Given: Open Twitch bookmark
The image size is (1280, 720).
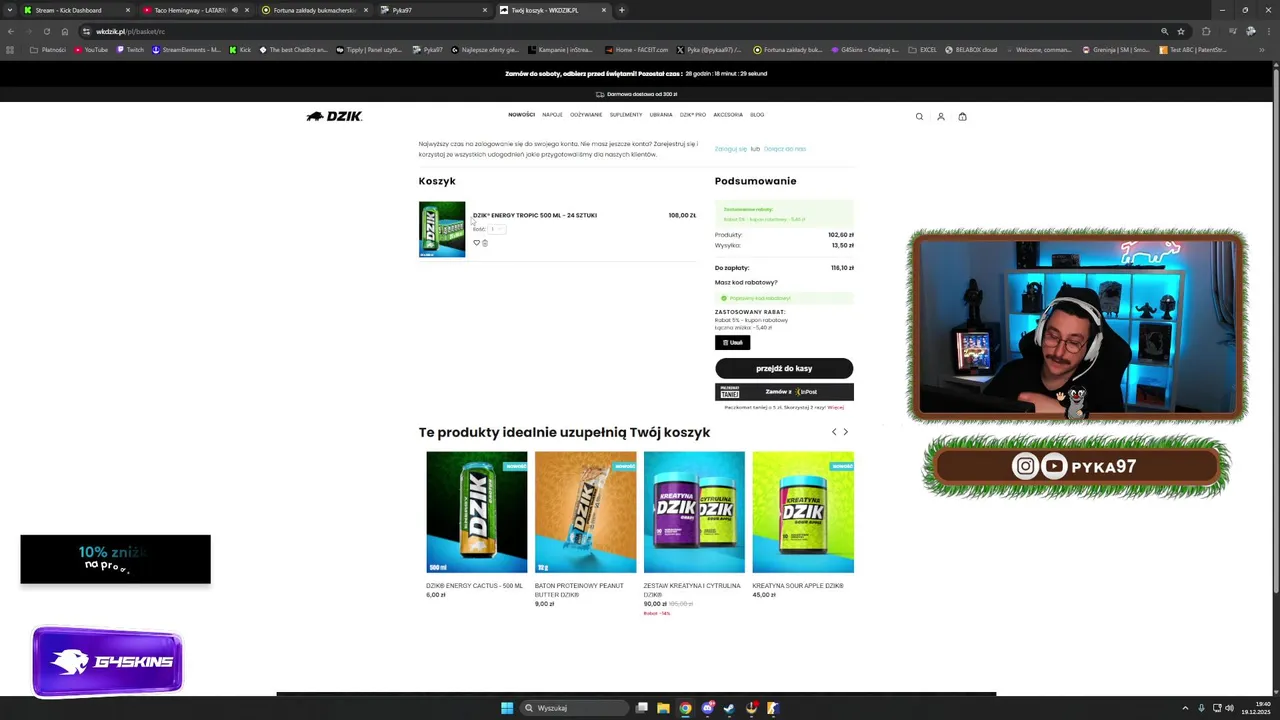Looking at the screenshot, I should coord(130,49).
